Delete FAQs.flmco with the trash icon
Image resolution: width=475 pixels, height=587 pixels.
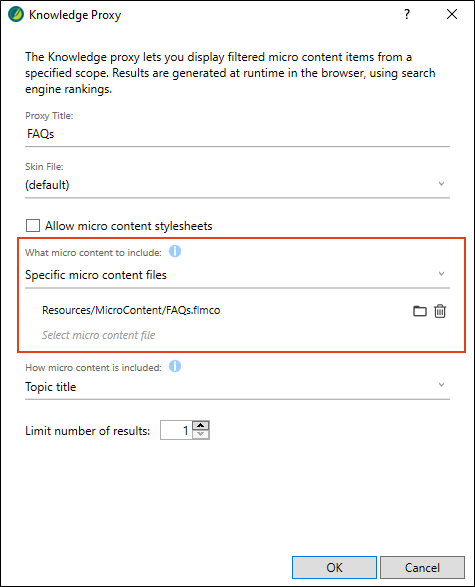[x=440, y=311]
